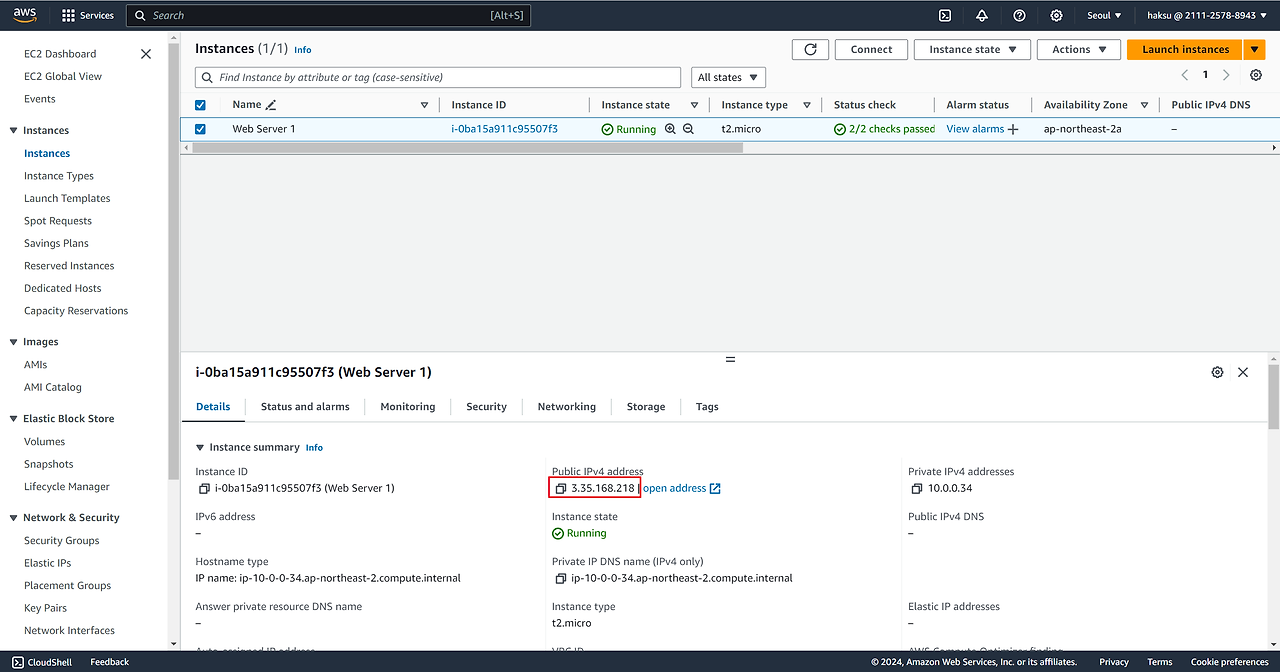This screenshot has width=1280, height=672.
Task: Add an alarm with the plus icon
Action: 1013,129
